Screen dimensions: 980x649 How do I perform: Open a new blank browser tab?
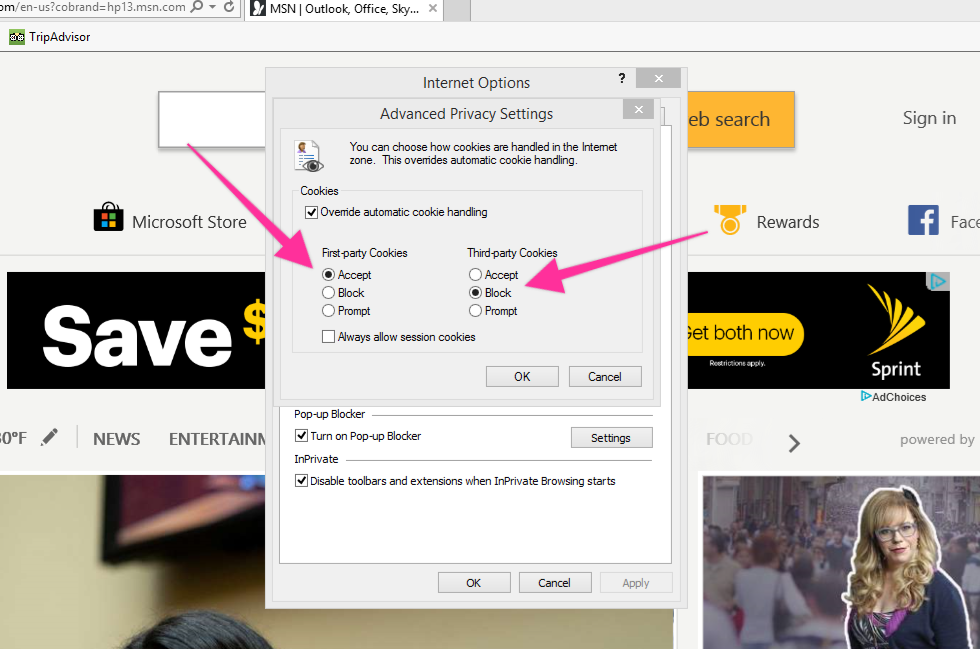tap(457, 10)
